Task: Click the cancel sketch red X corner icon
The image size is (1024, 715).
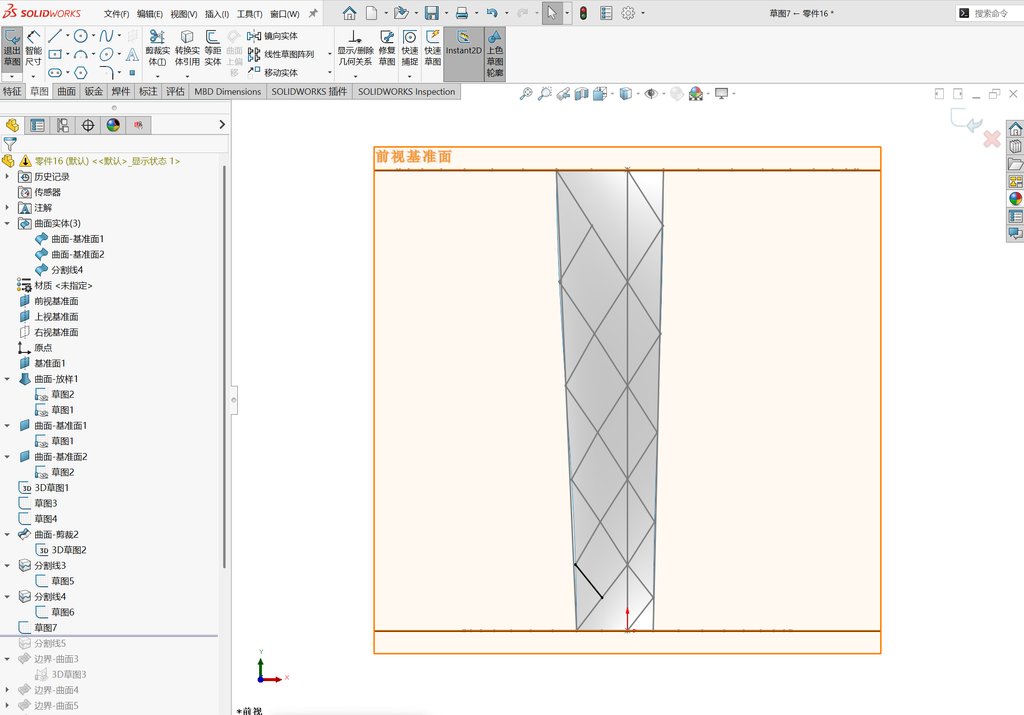Action: (x=991, y=138)
